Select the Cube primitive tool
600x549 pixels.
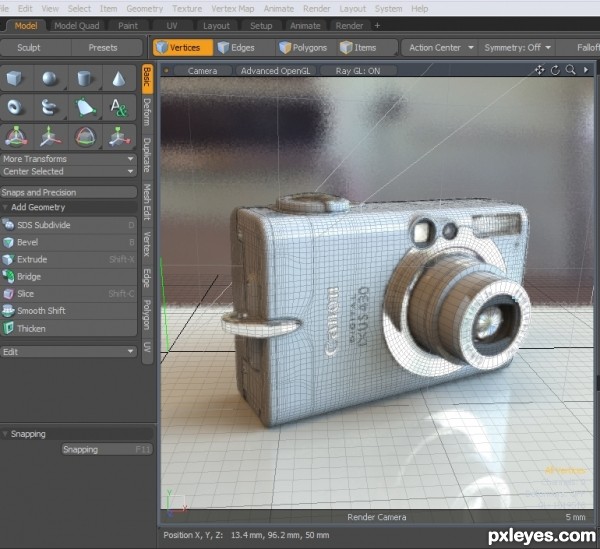(x=15, y=78)
